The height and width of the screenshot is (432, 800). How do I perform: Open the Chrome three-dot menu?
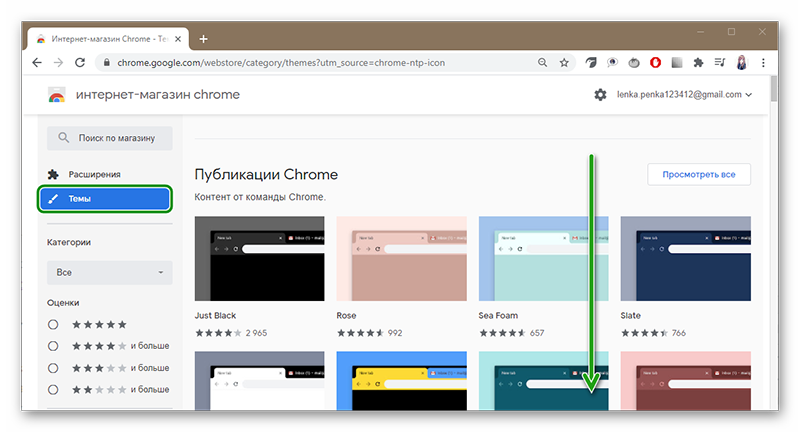[x=763, y=63]
